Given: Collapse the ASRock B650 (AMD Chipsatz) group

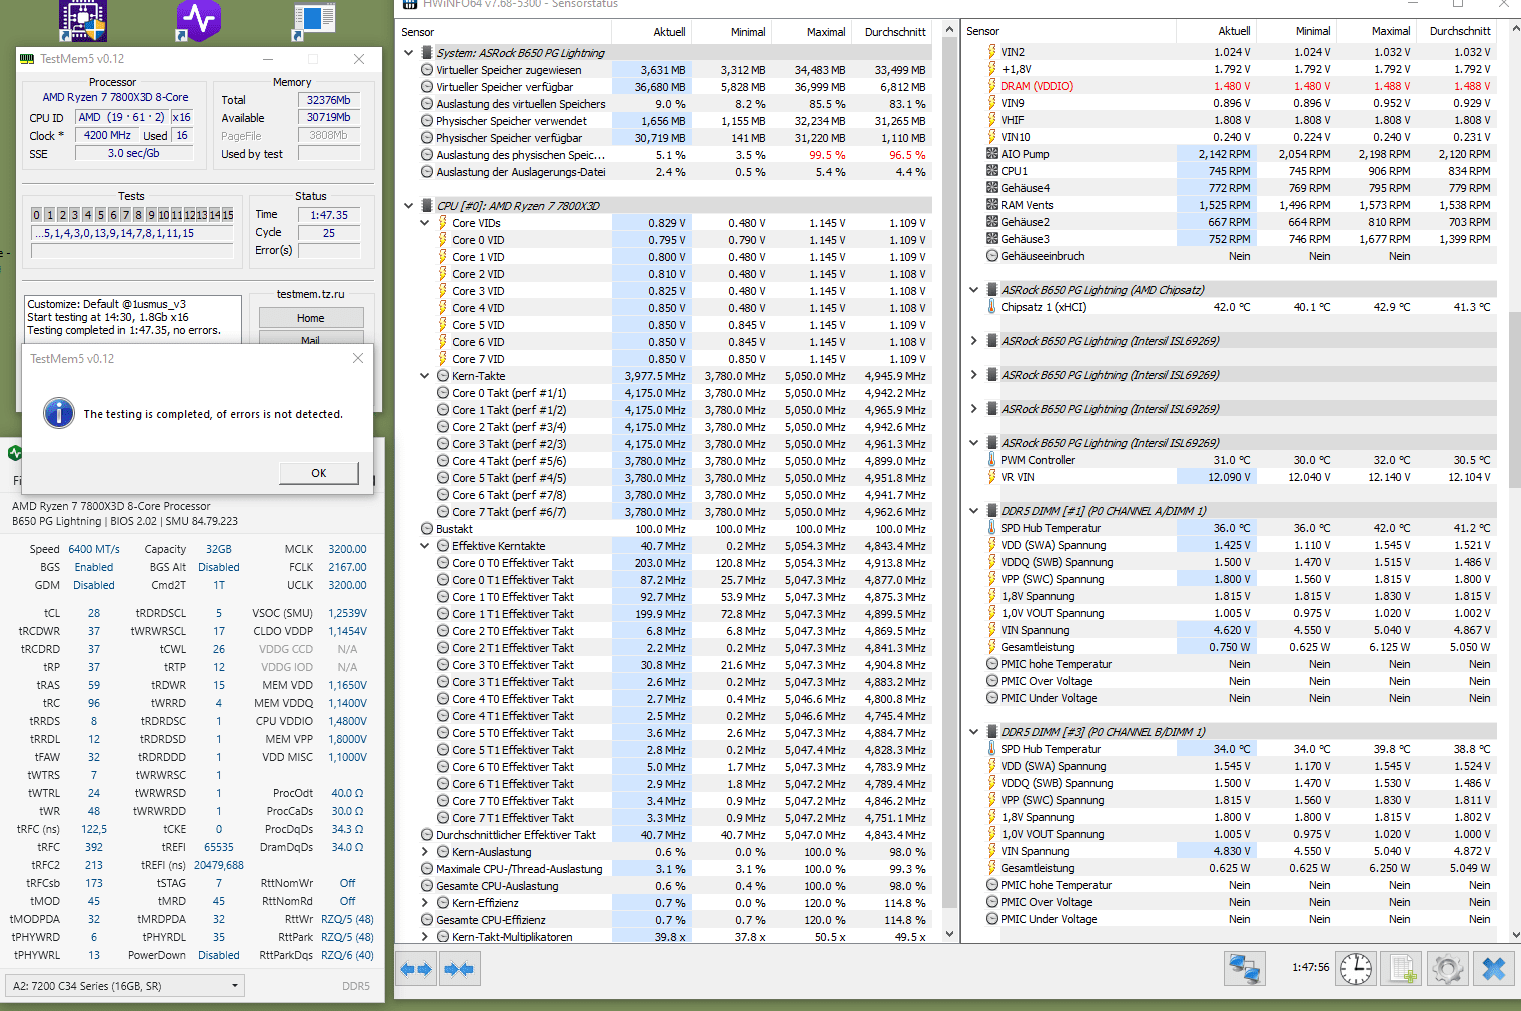Looking at the screenshot, I should (974, 290).
